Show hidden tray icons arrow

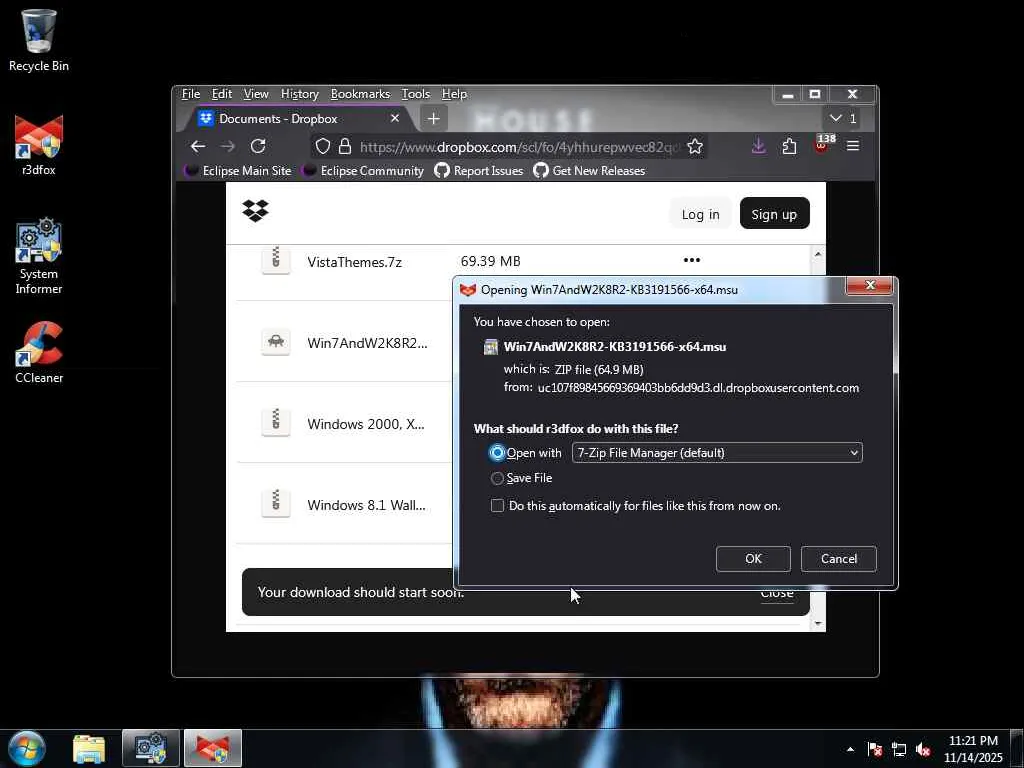pyautogui.click(x=850, y=749)
